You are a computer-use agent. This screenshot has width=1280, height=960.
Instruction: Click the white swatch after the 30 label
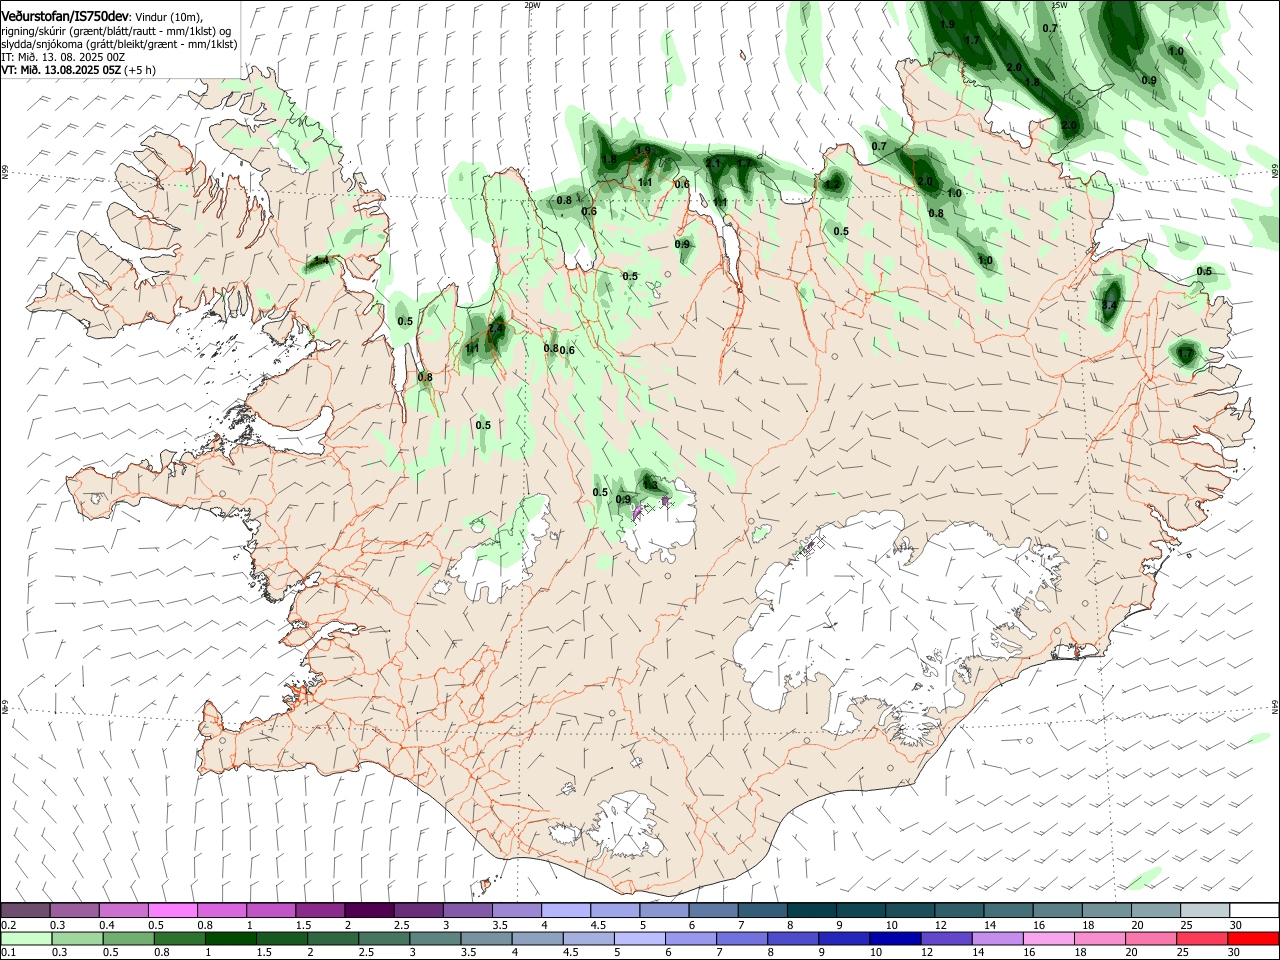tap(1254, 910)
